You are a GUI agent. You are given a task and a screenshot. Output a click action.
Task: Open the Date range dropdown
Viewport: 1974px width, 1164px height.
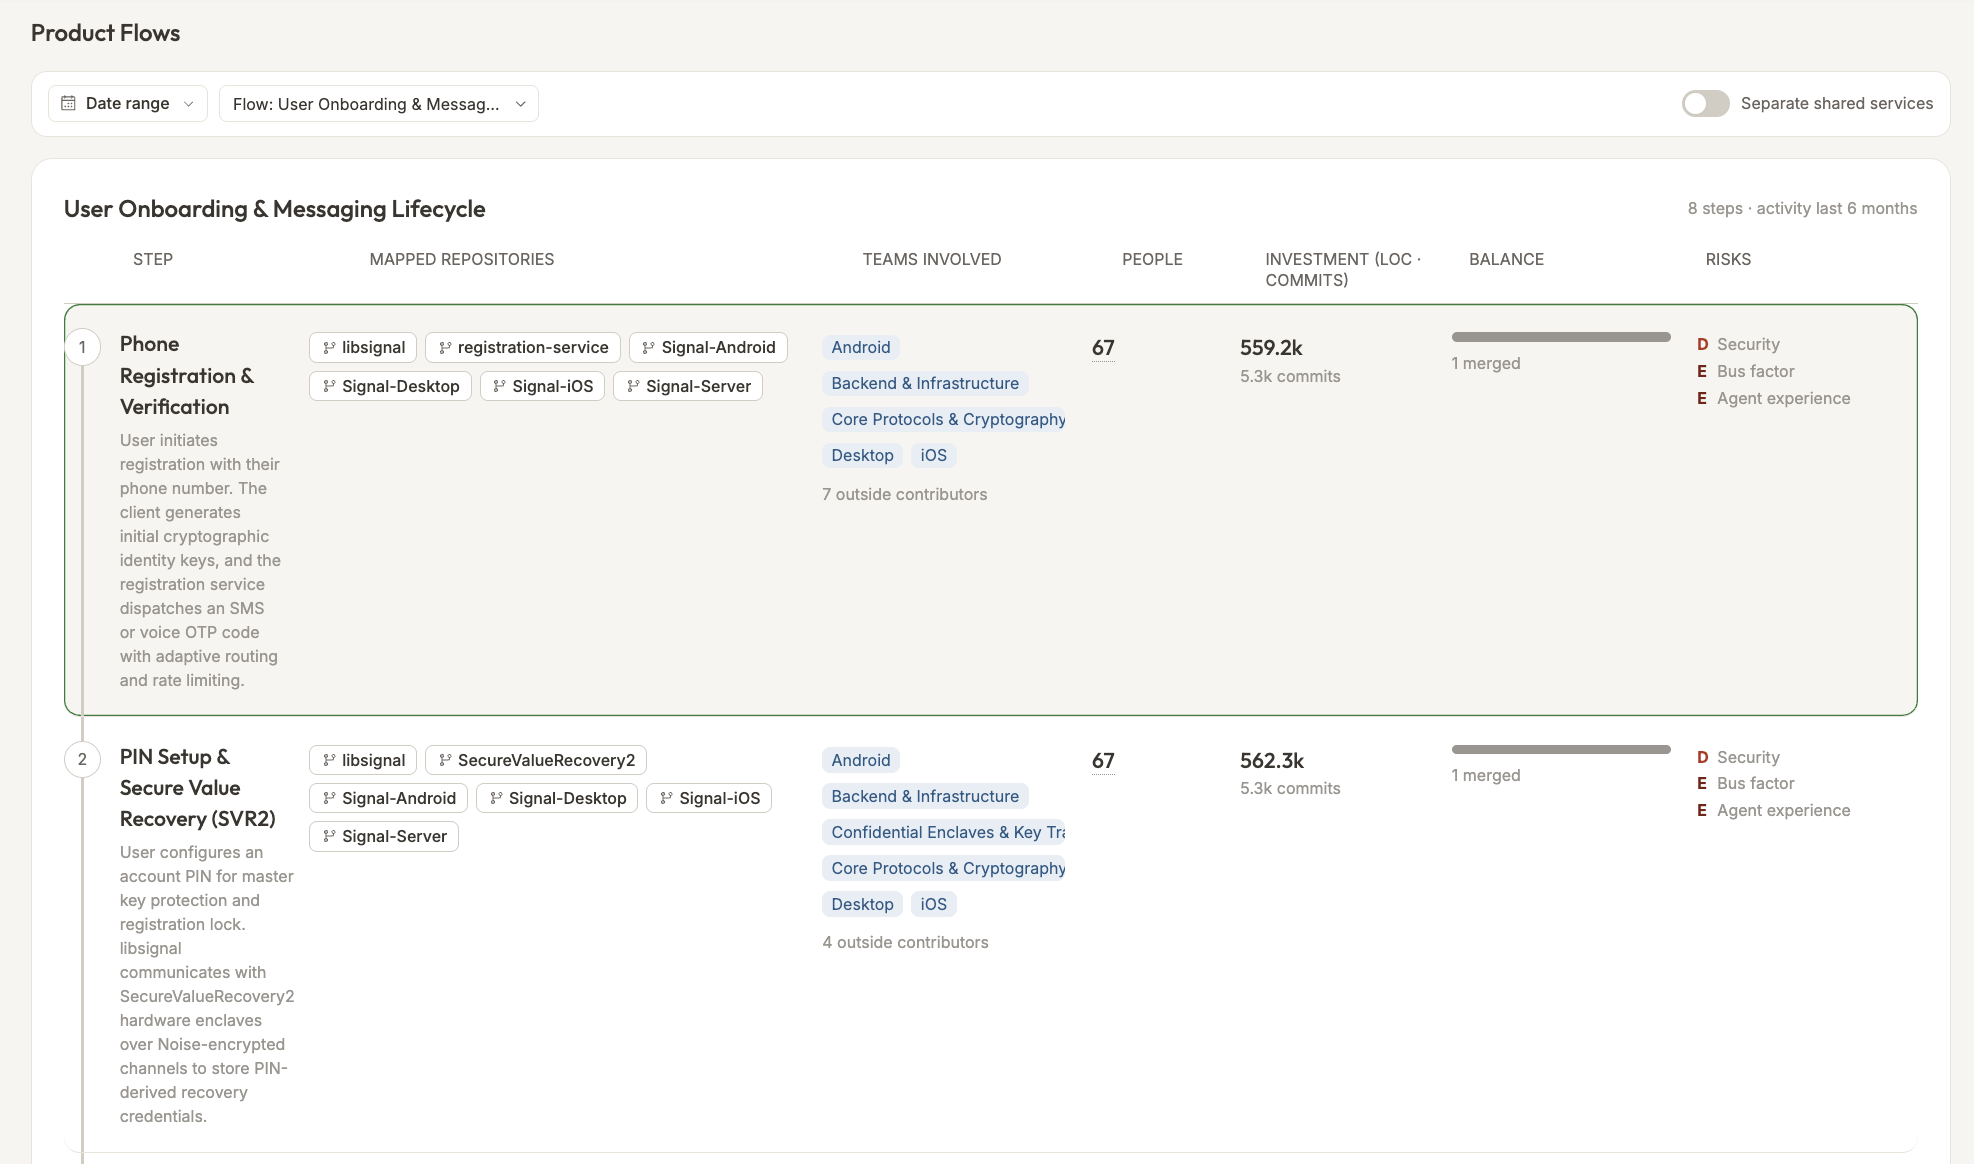[x=128, y=103]
